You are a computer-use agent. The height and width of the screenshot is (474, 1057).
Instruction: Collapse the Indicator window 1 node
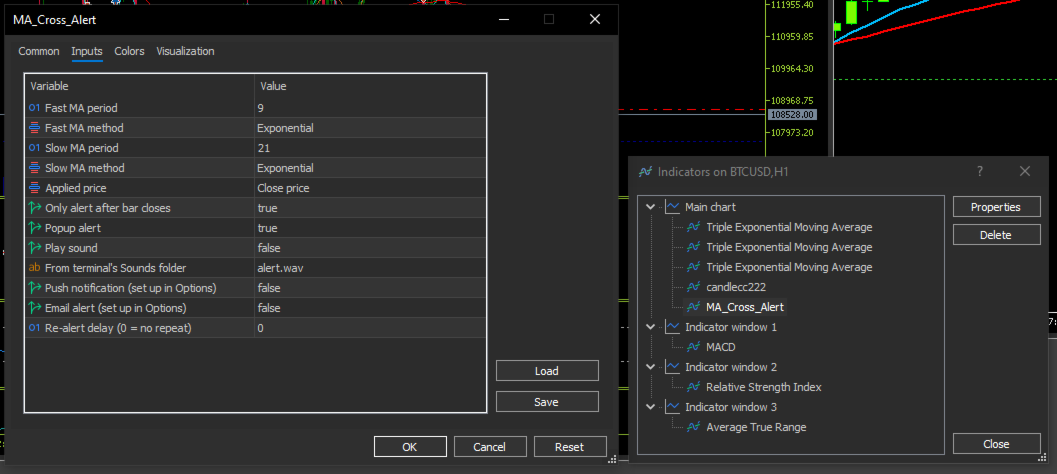click(651, 327)
